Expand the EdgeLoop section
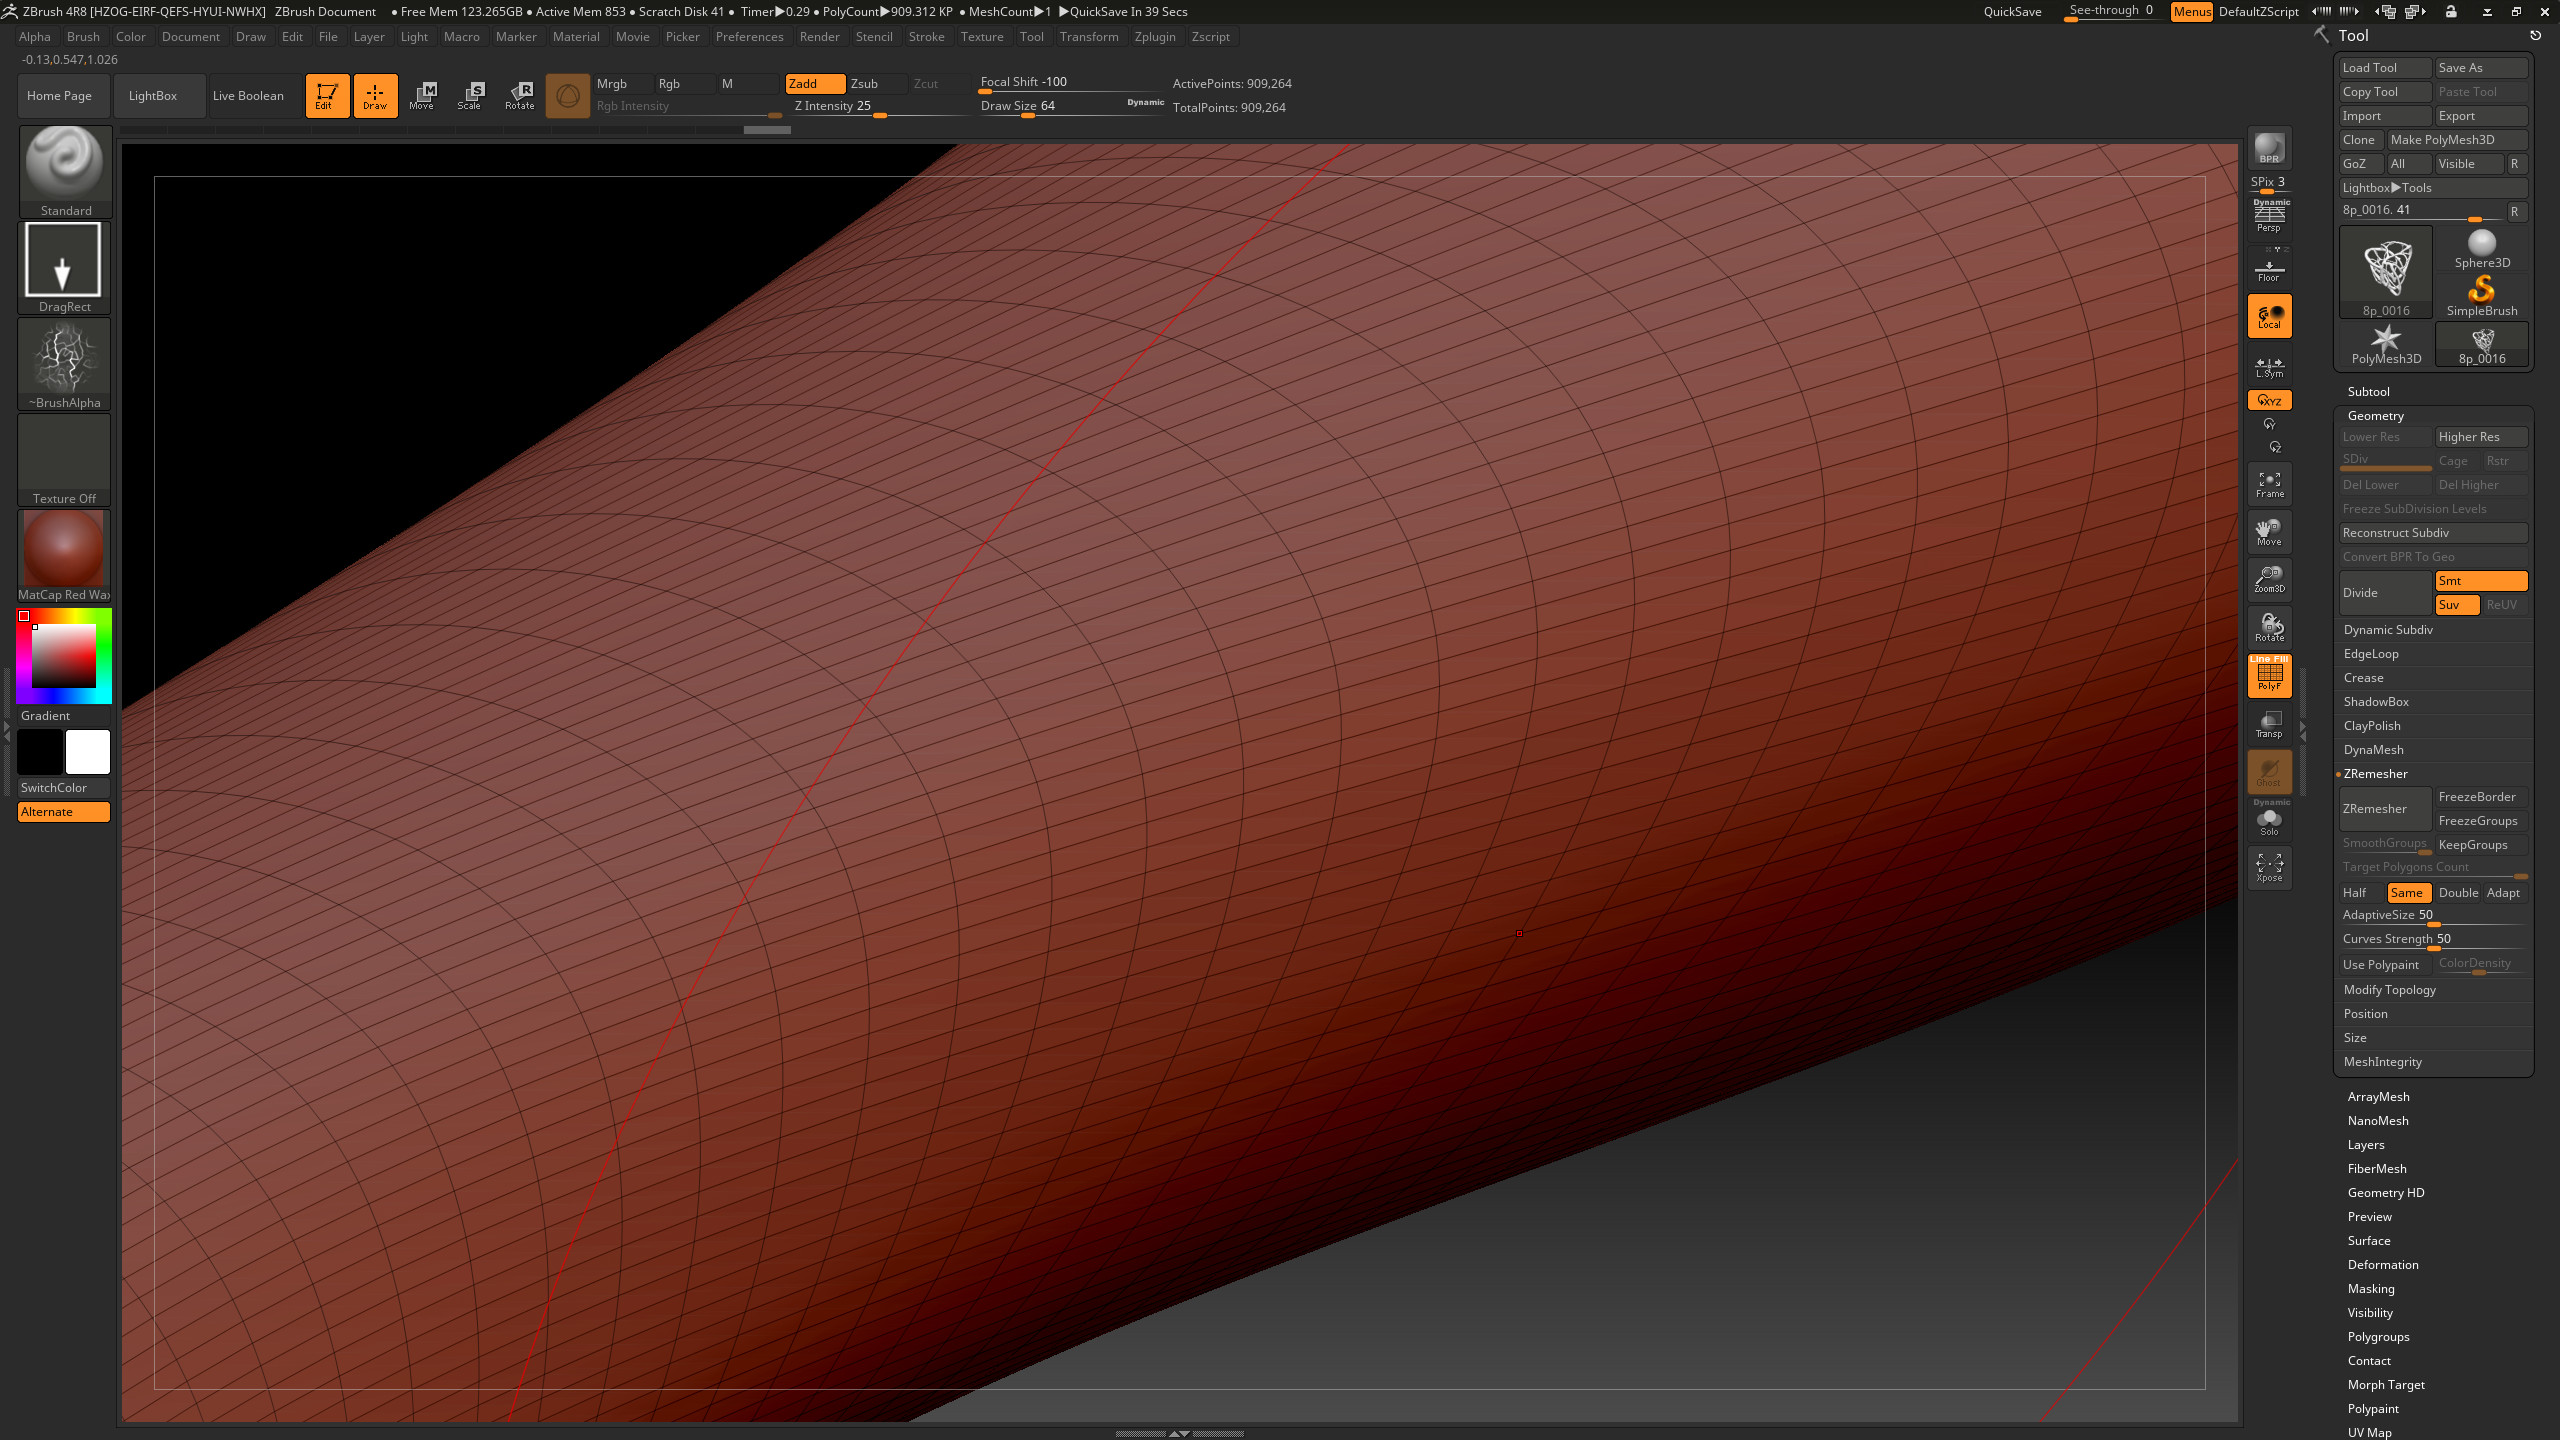Viewport: 2560px width, 1440px height. point(2371,654)
